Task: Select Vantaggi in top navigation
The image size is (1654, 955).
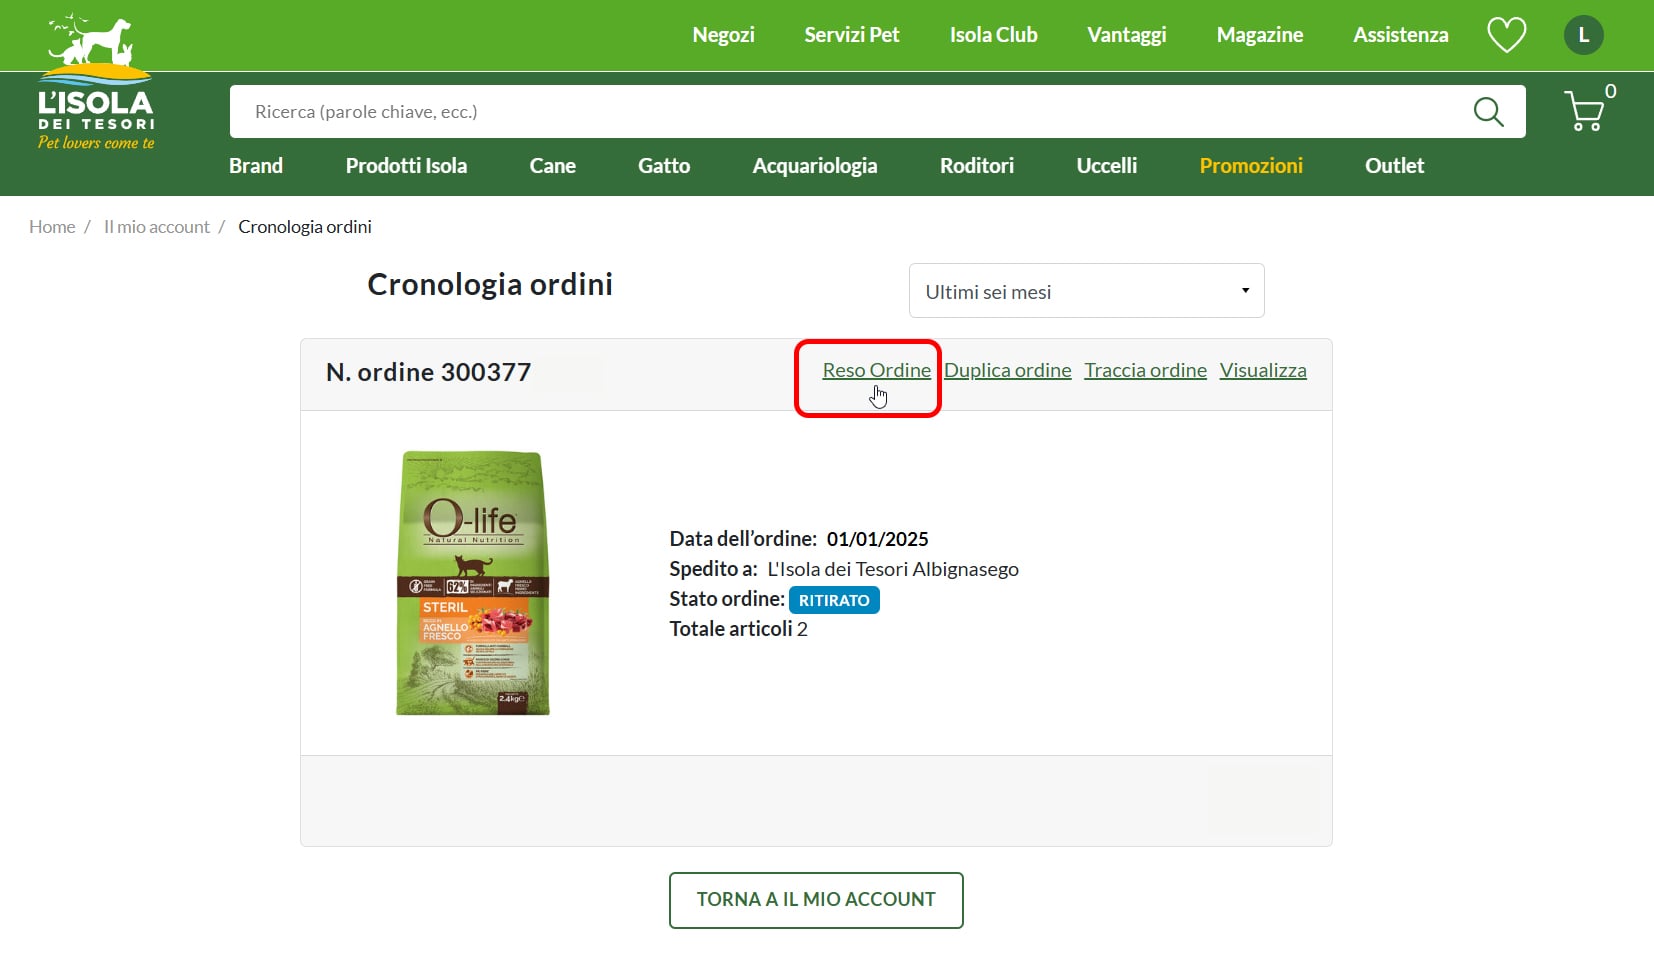Action: coord(1127,35)
